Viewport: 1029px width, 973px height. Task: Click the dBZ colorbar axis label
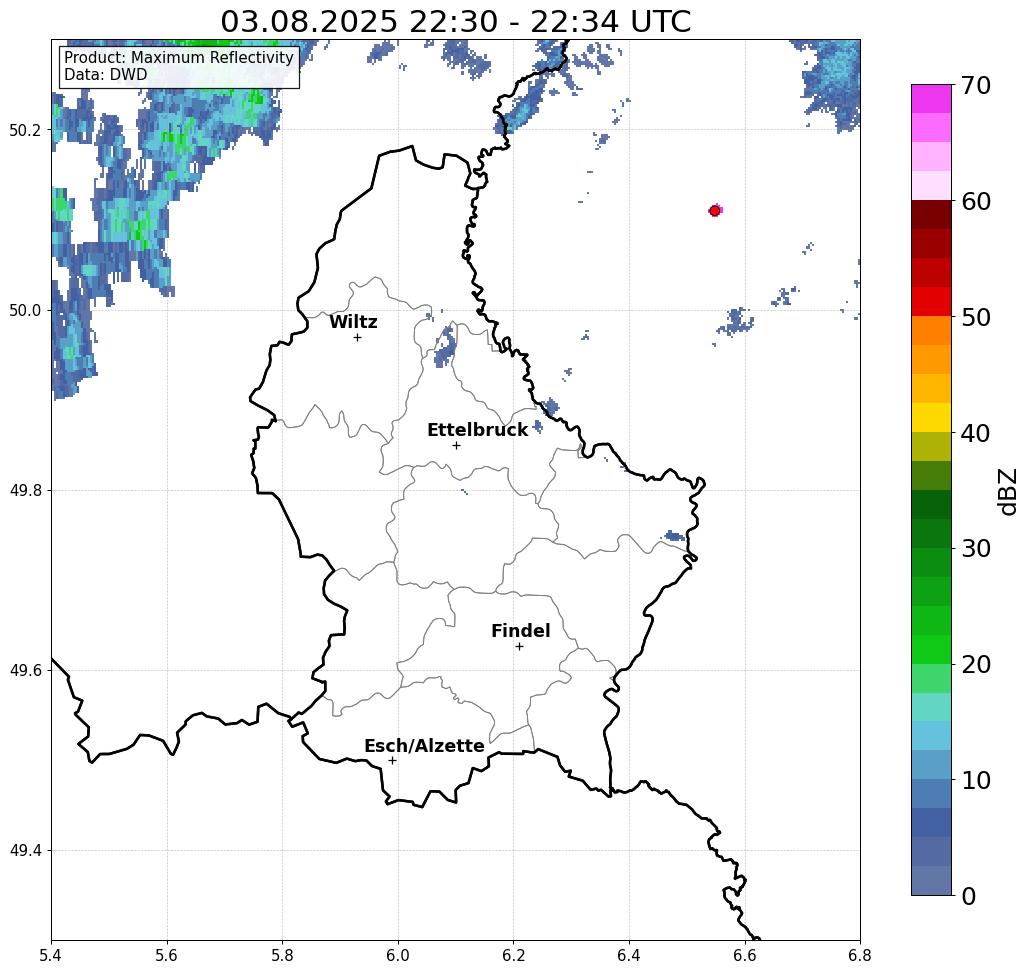tap(1007, 491)
